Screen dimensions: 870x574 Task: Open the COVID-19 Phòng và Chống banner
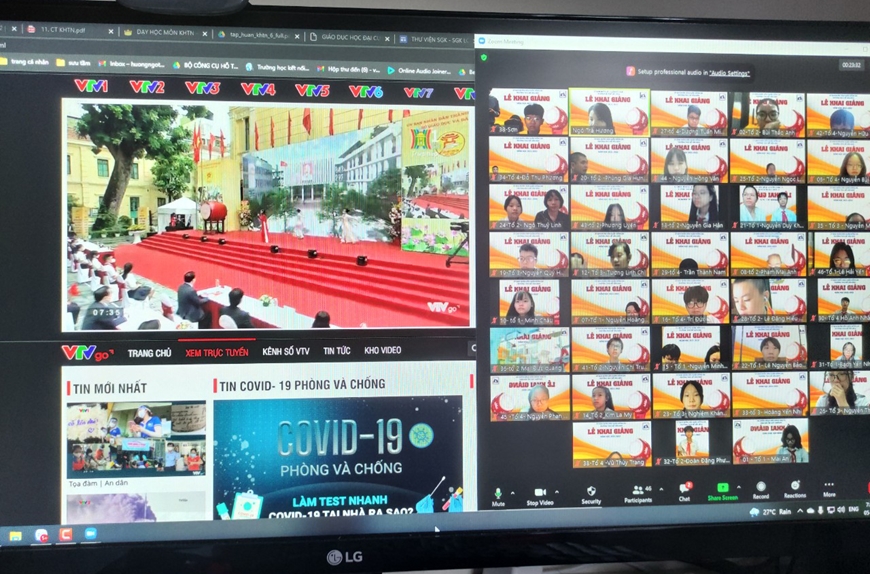tap(338, 458)
